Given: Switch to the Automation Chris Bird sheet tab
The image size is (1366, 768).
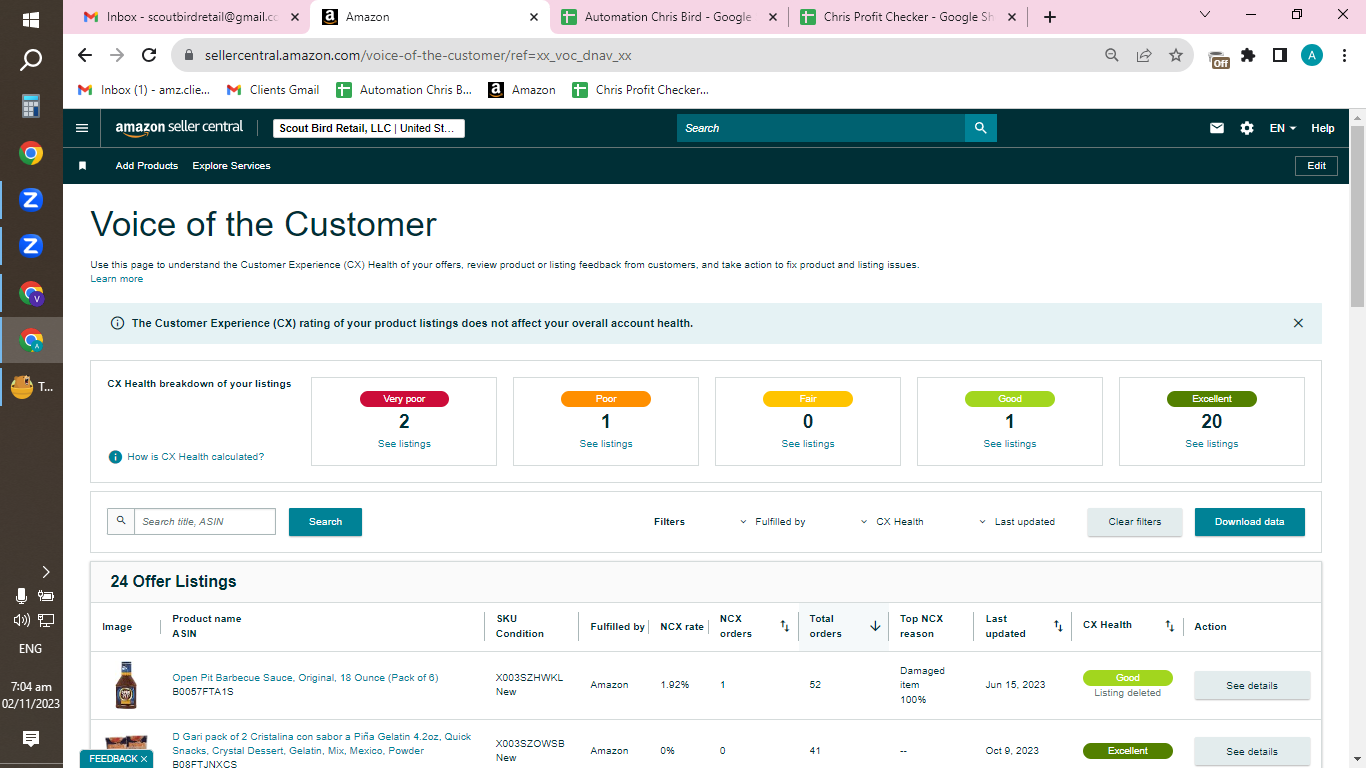Looking at the screenshot, I should tap(667, 17).
